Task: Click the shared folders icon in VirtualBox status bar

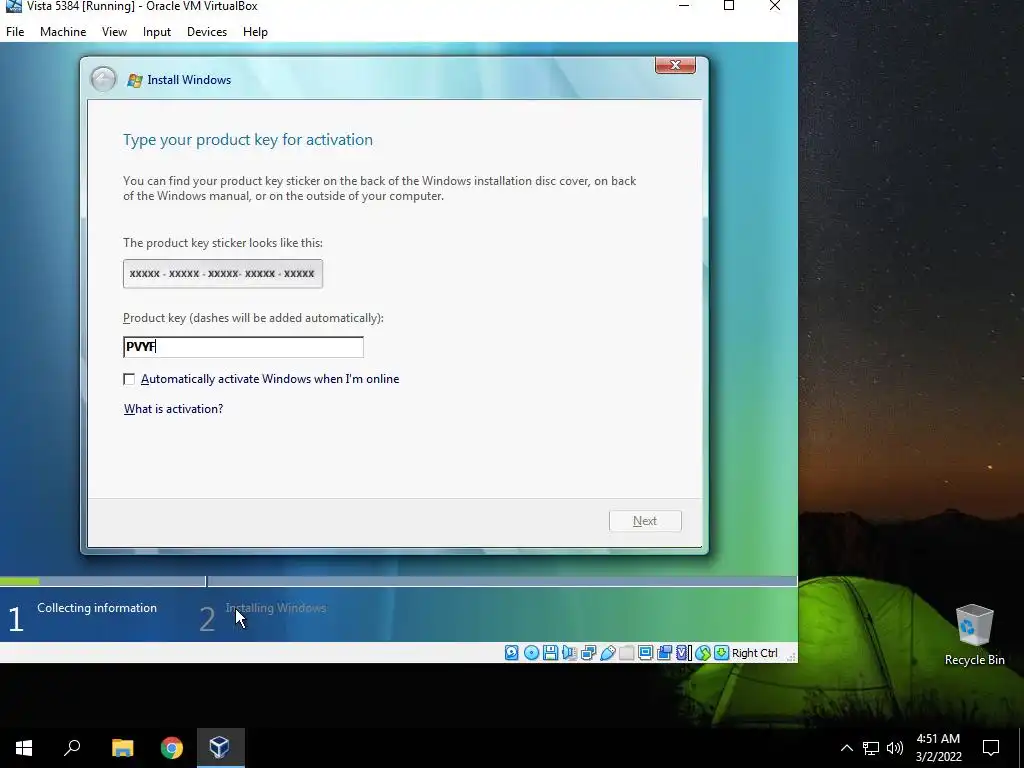Action: pos(626,652)
